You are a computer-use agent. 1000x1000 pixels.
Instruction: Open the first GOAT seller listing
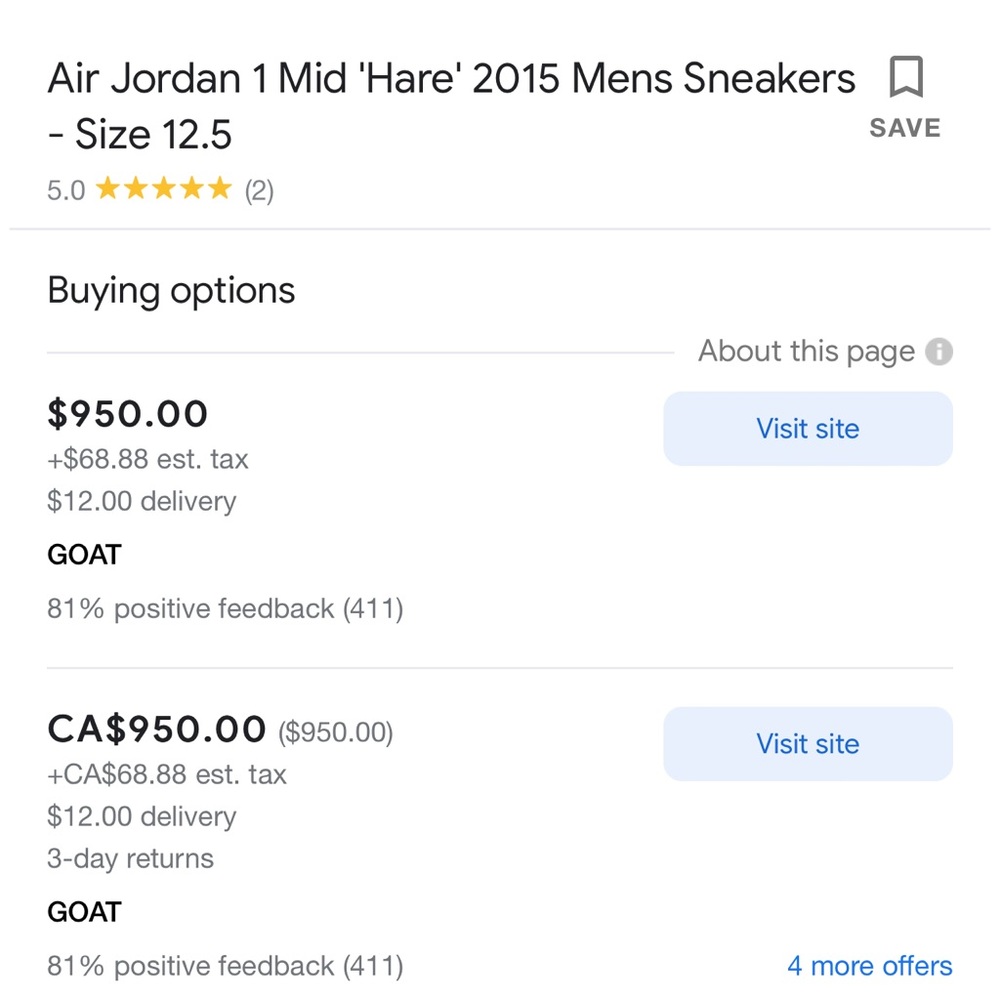point(83,554)
